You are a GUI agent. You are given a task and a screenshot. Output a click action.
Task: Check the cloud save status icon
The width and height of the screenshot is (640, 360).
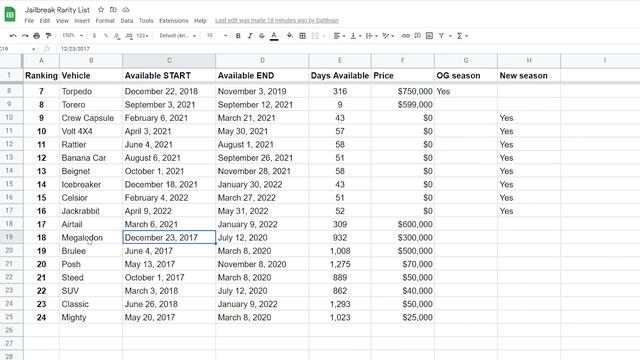(x=126, y=9)
